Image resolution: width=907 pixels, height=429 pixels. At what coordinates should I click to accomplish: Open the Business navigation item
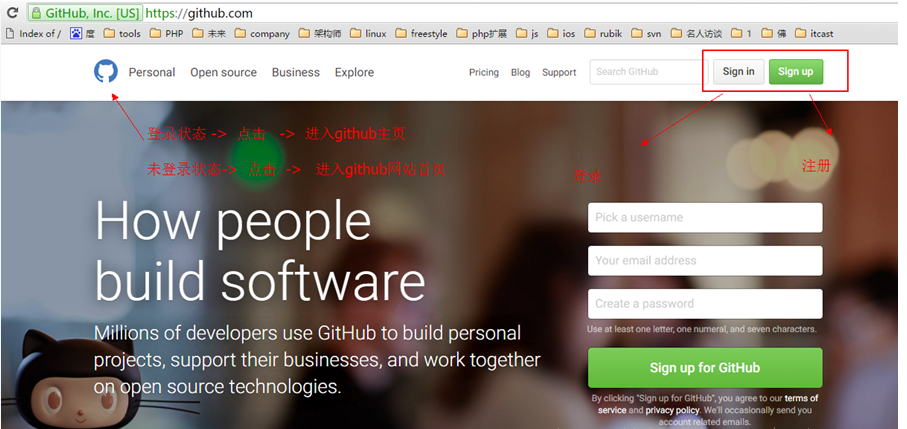click(x=296, y=72)
